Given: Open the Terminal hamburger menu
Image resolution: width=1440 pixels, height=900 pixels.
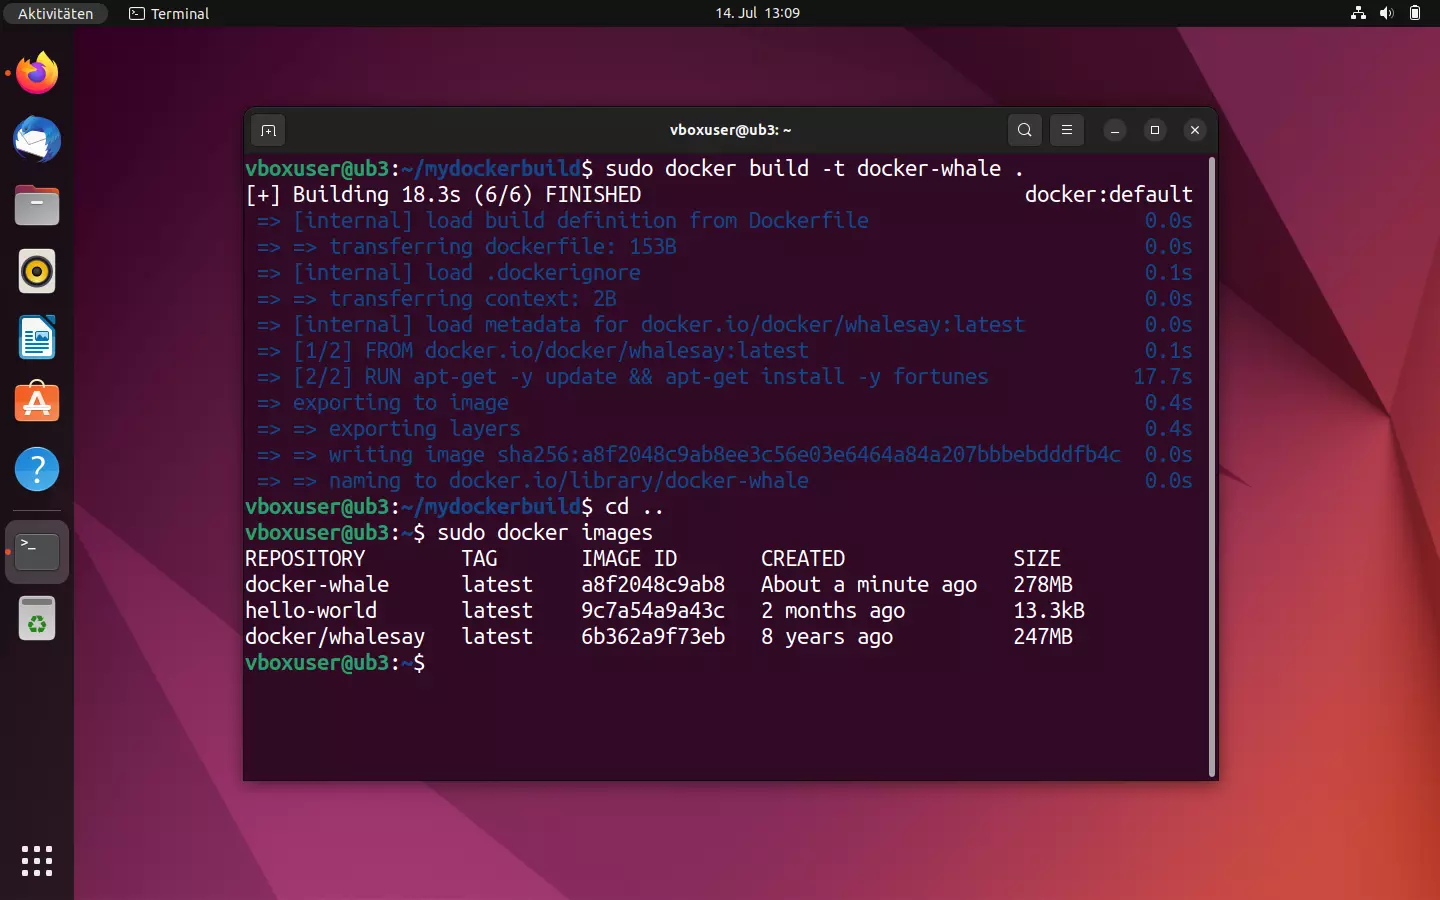Looking at the screenshot, I should click(x=1067, y=130).
